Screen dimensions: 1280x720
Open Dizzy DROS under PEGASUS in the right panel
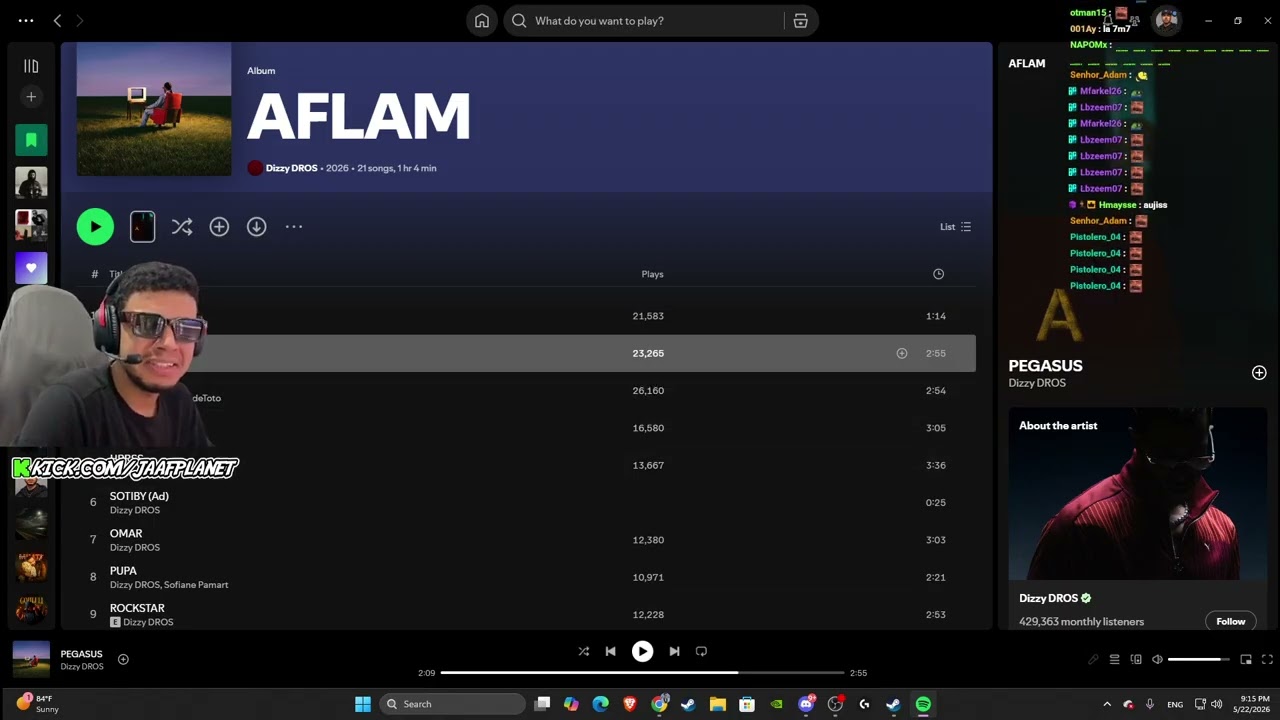tap(1037, 383)
